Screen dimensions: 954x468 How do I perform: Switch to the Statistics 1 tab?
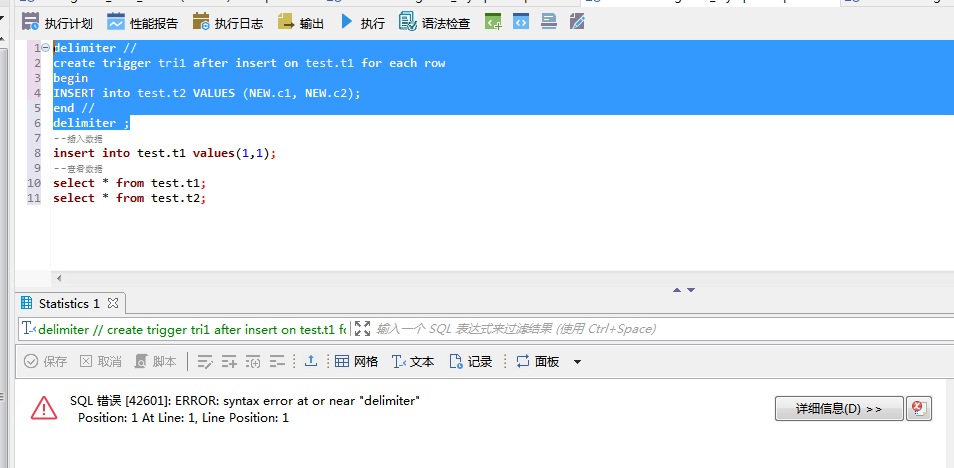[68, 303]
